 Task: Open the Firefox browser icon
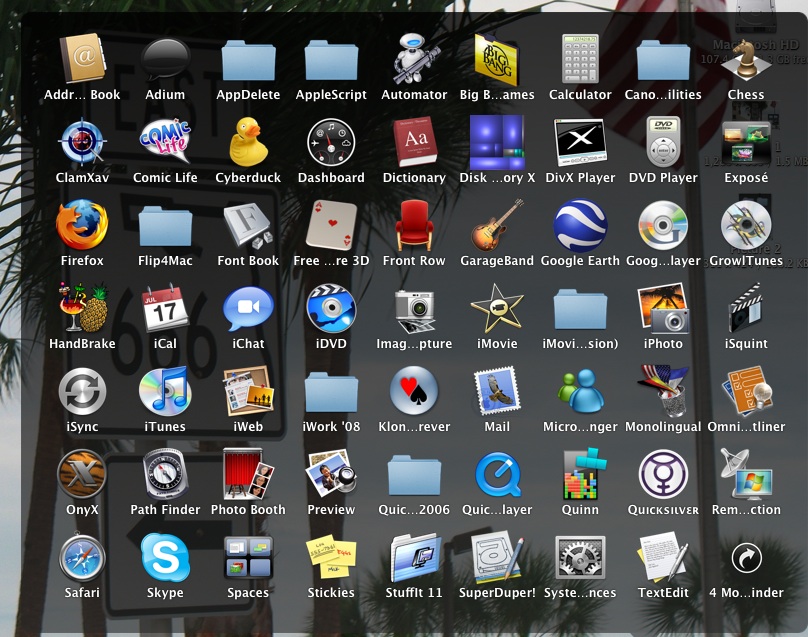pos(82,225)
